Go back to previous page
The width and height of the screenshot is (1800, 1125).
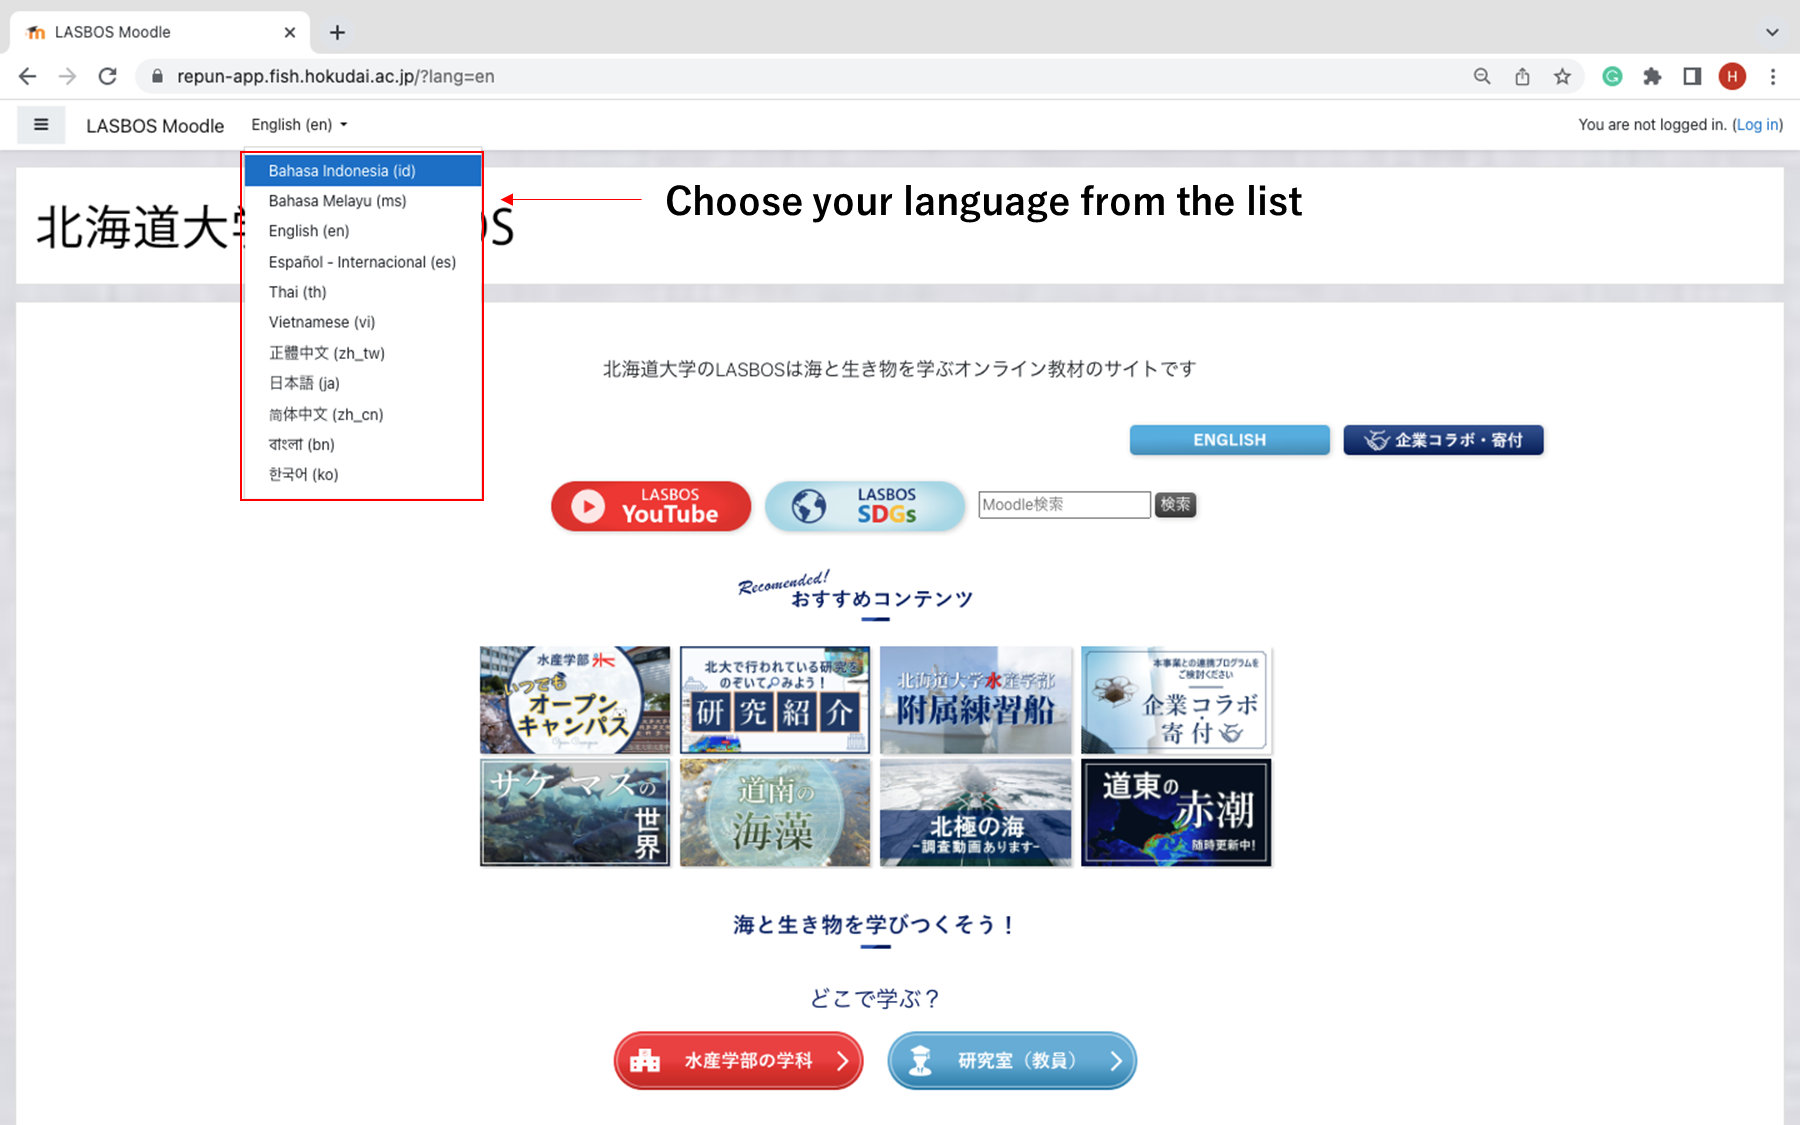(28, 76)
